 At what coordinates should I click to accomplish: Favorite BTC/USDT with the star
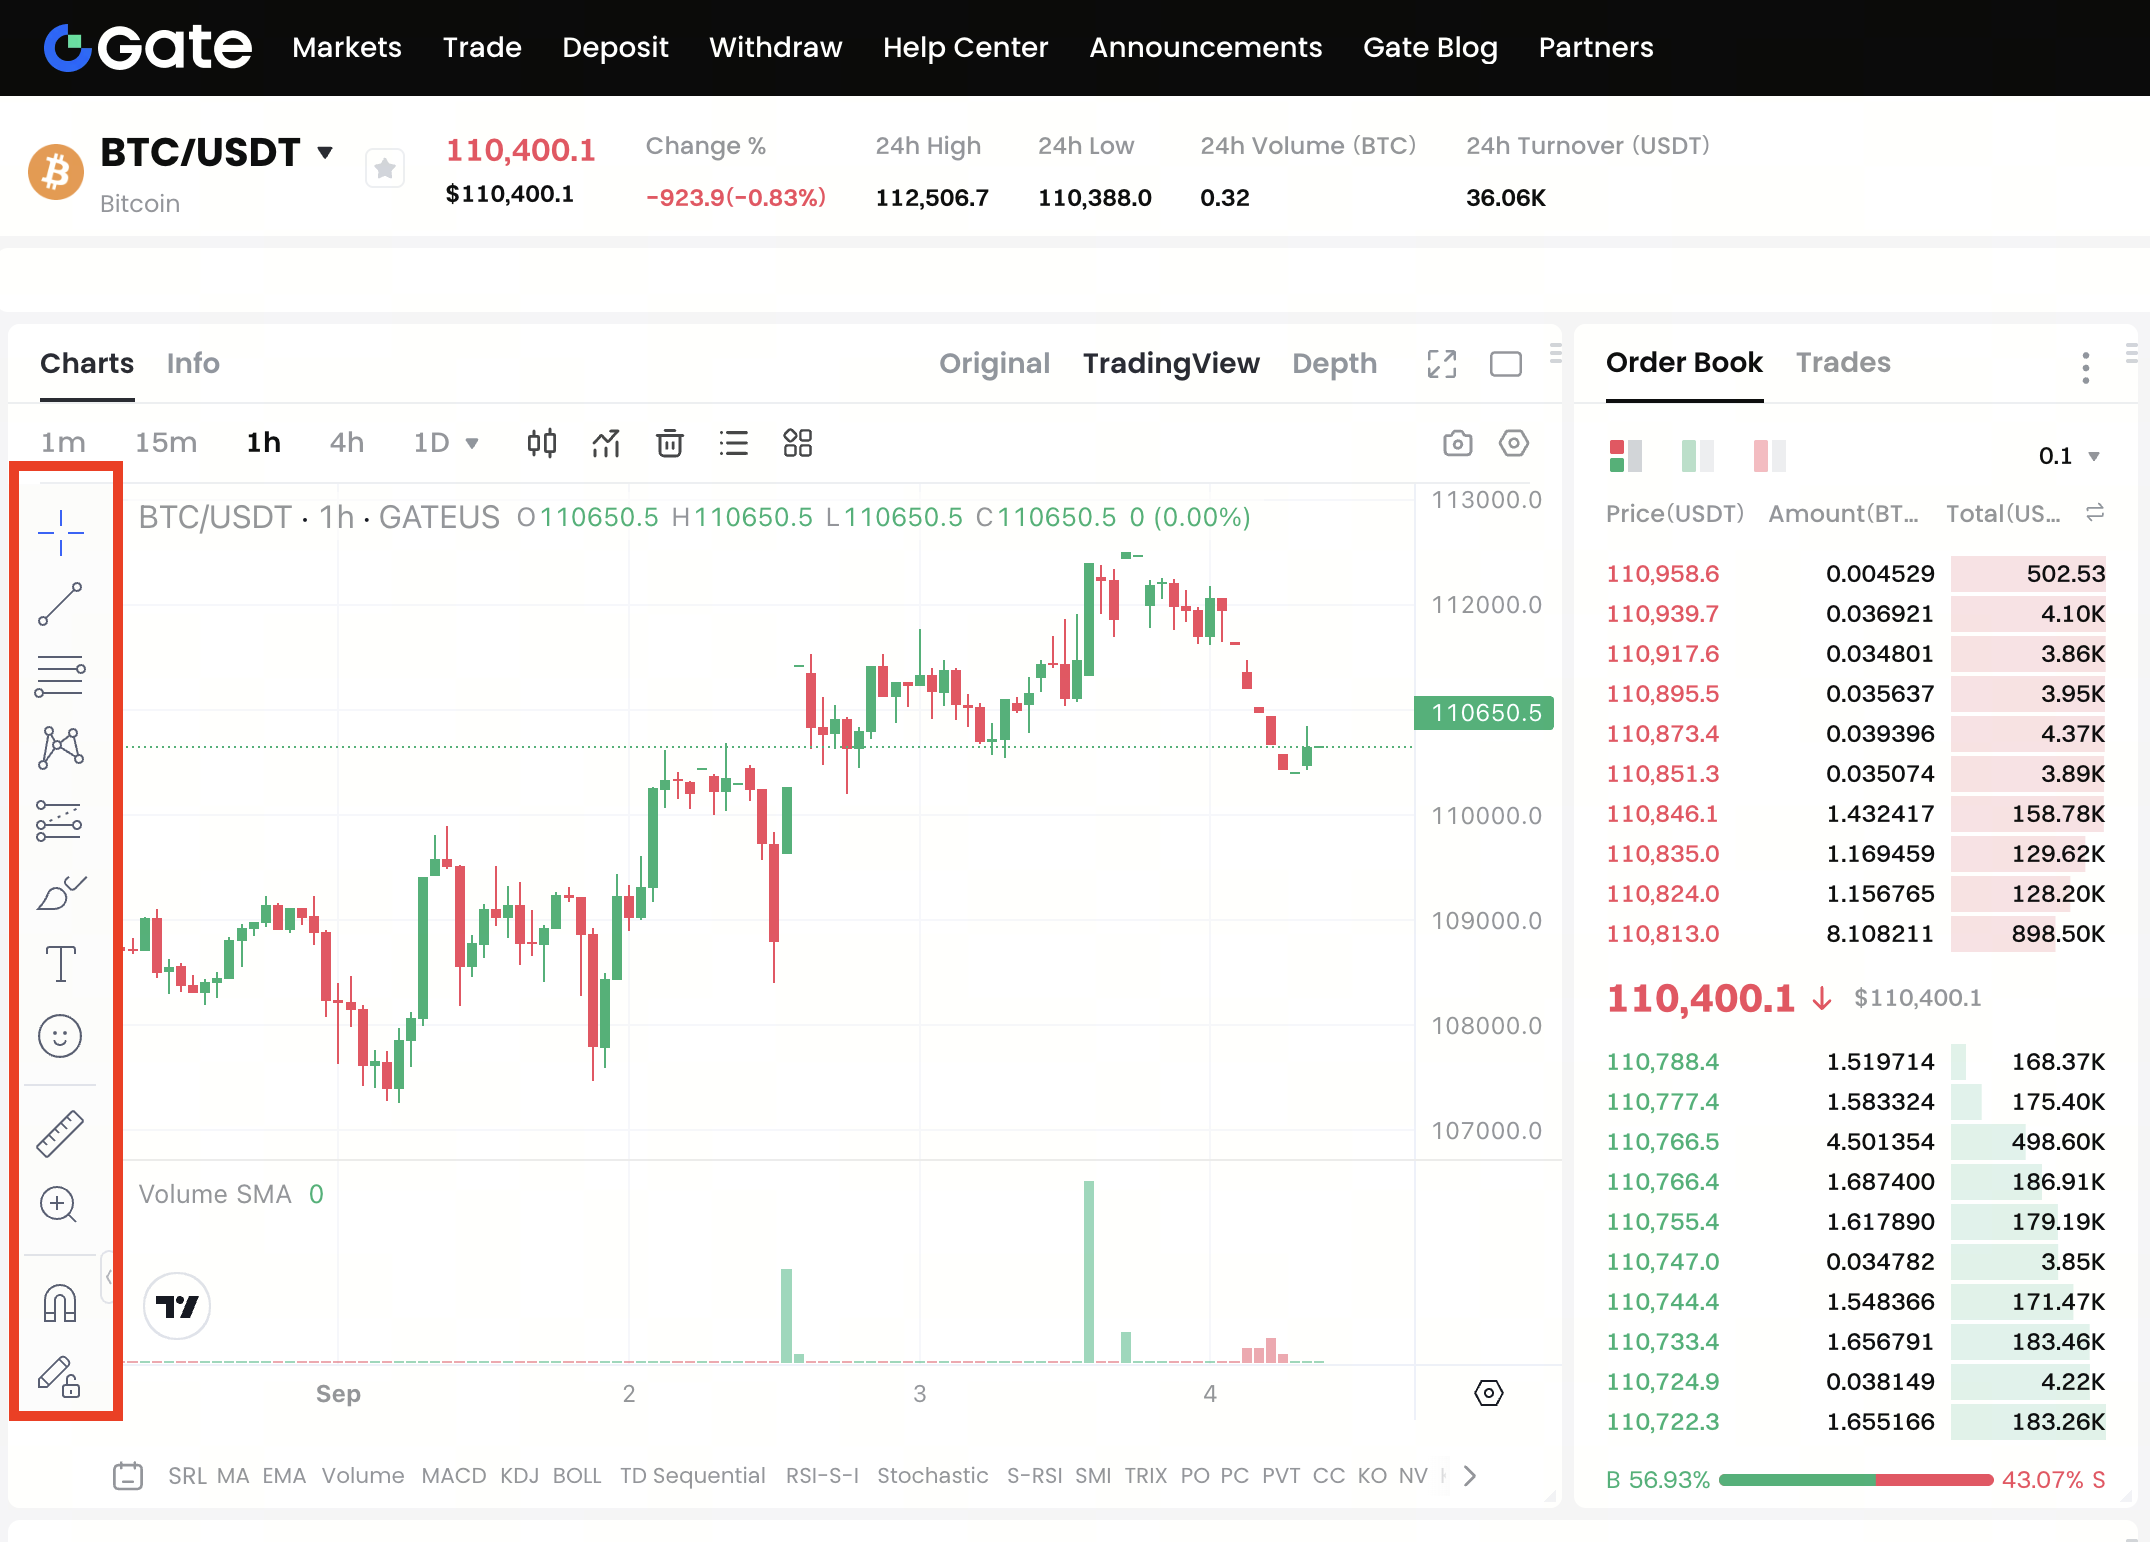click(384, 168)
